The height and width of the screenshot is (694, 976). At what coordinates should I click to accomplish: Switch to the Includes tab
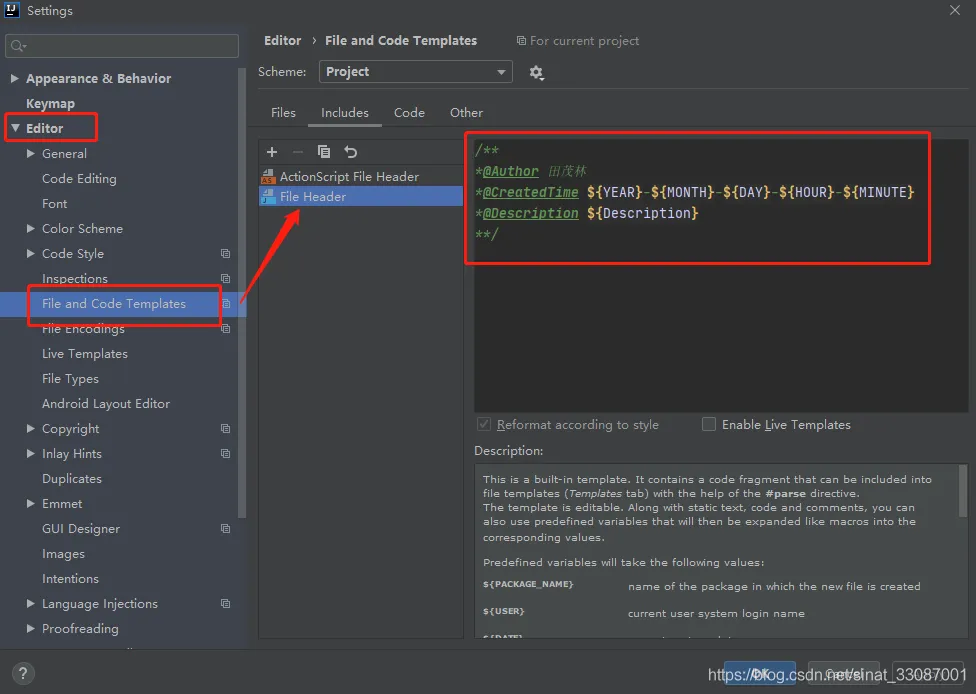[x=345, y=113]
